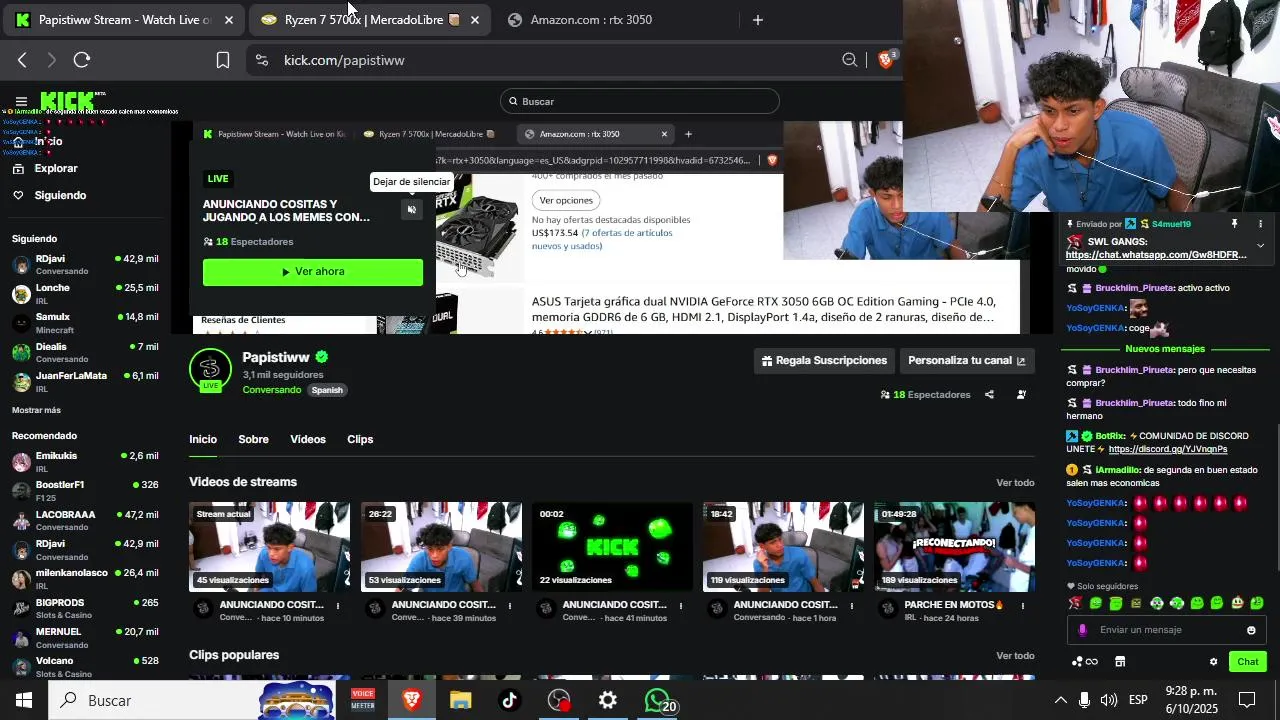Reload the kick.com page
This screenshot has width=1280, height=720.
click(x=82, y=60)
